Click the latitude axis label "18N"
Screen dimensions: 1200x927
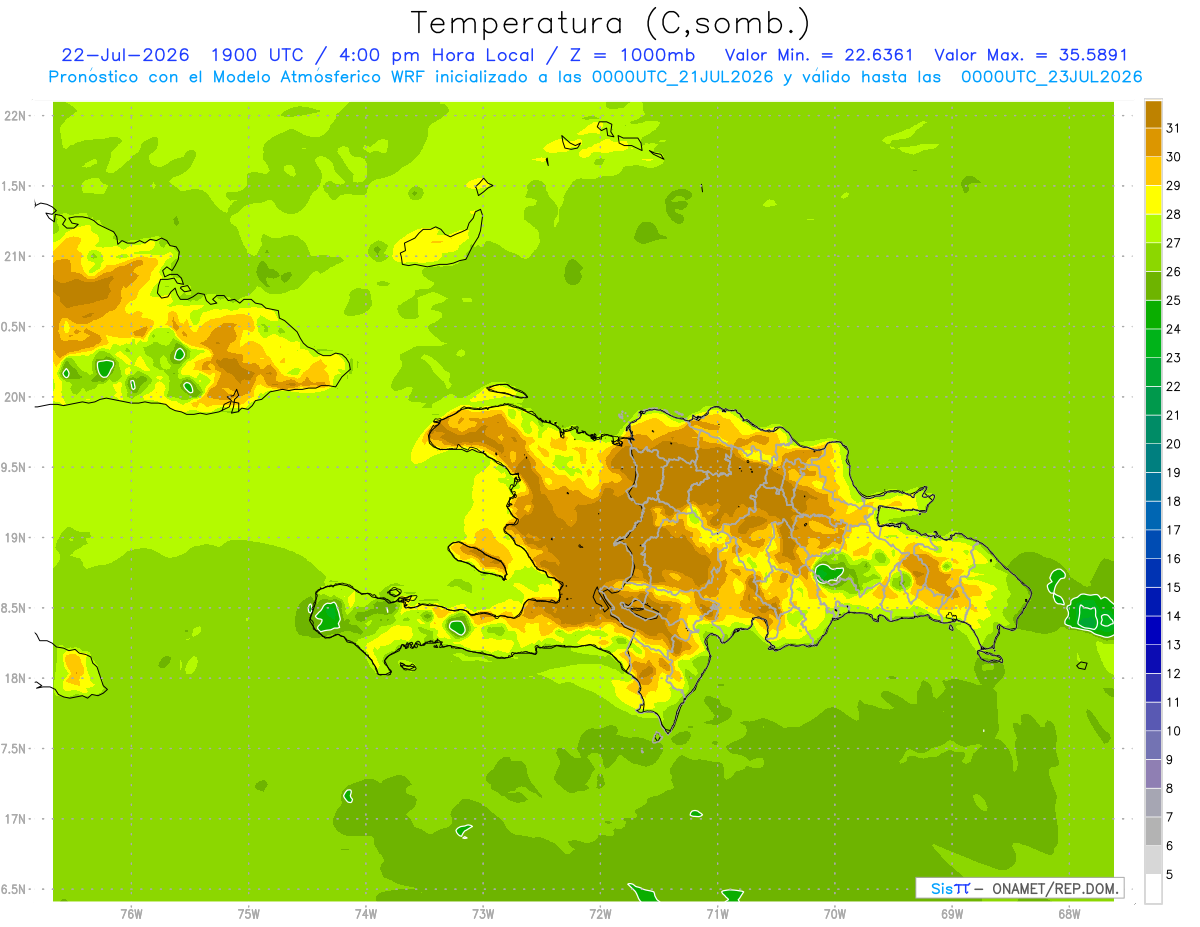pos(16,678)
